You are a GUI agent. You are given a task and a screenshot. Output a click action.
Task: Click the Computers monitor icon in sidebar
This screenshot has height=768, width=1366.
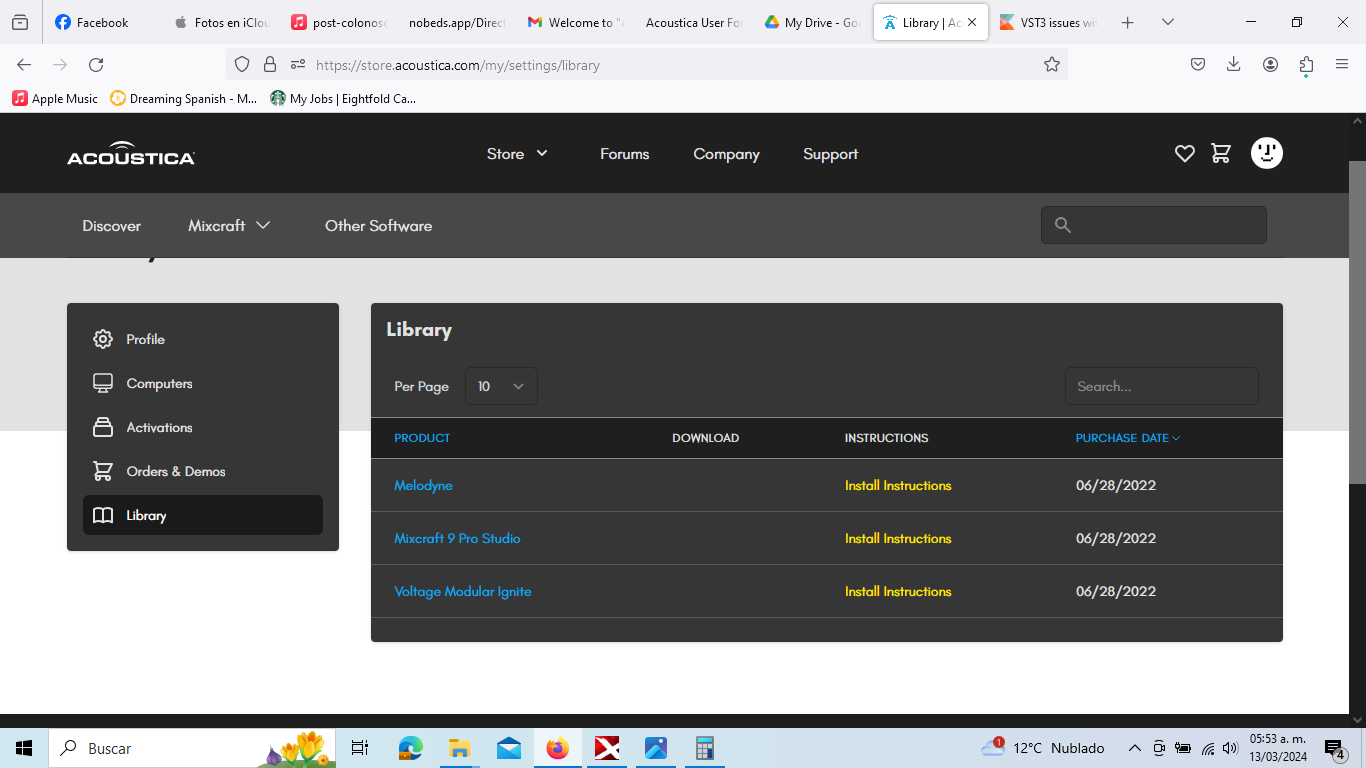coord(103,383)
